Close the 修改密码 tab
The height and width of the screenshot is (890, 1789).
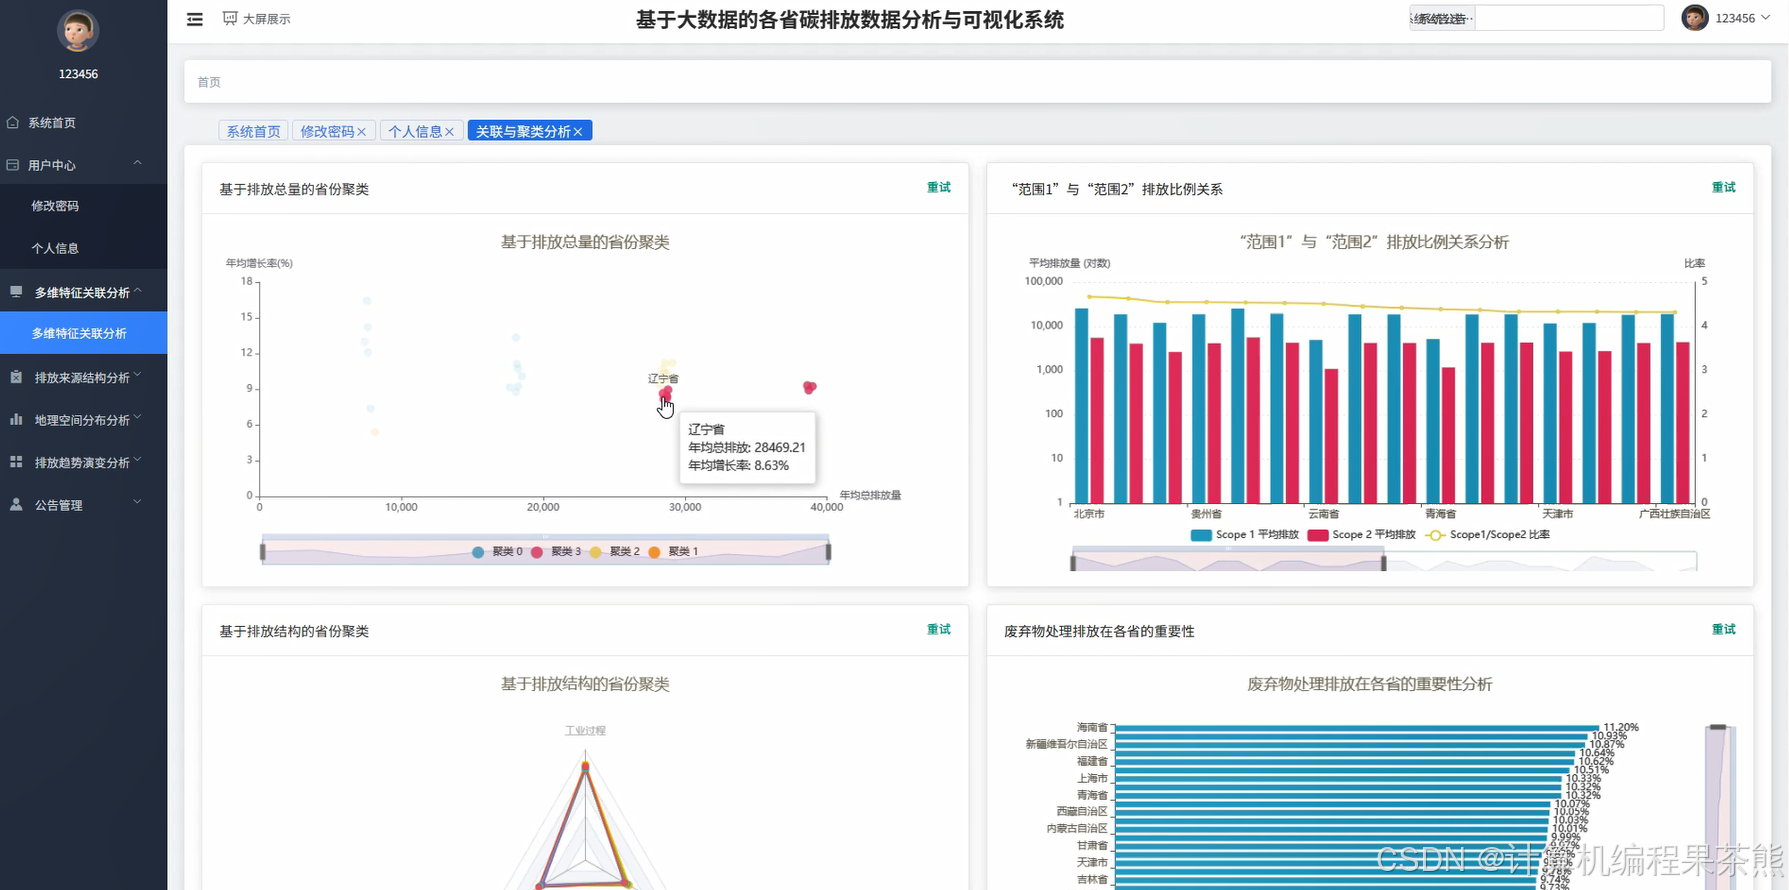point(362,132)
